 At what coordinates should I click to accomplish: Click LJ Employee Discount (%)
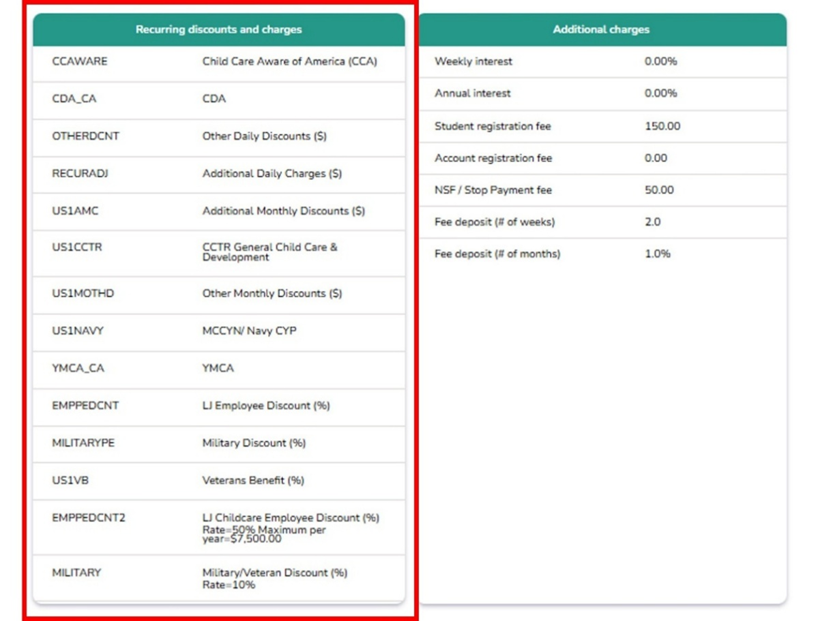(266, 406)
